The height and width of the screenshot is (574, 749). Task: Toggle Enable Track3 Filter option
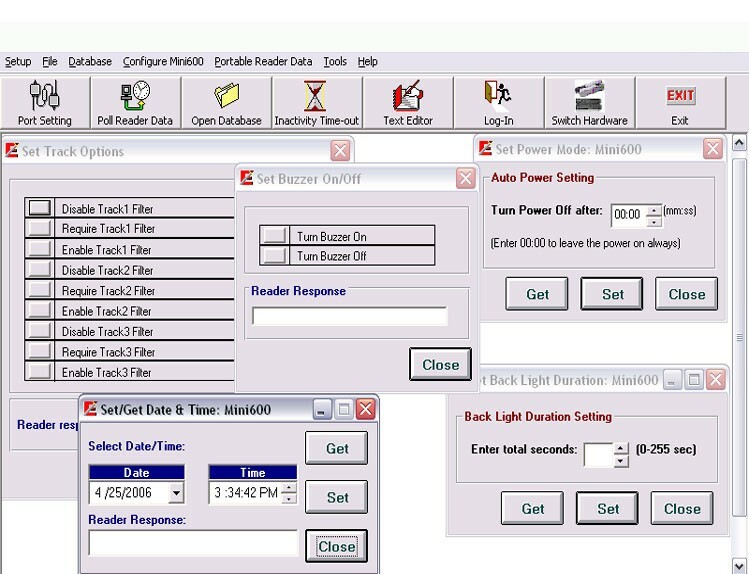tap(40, 372)
